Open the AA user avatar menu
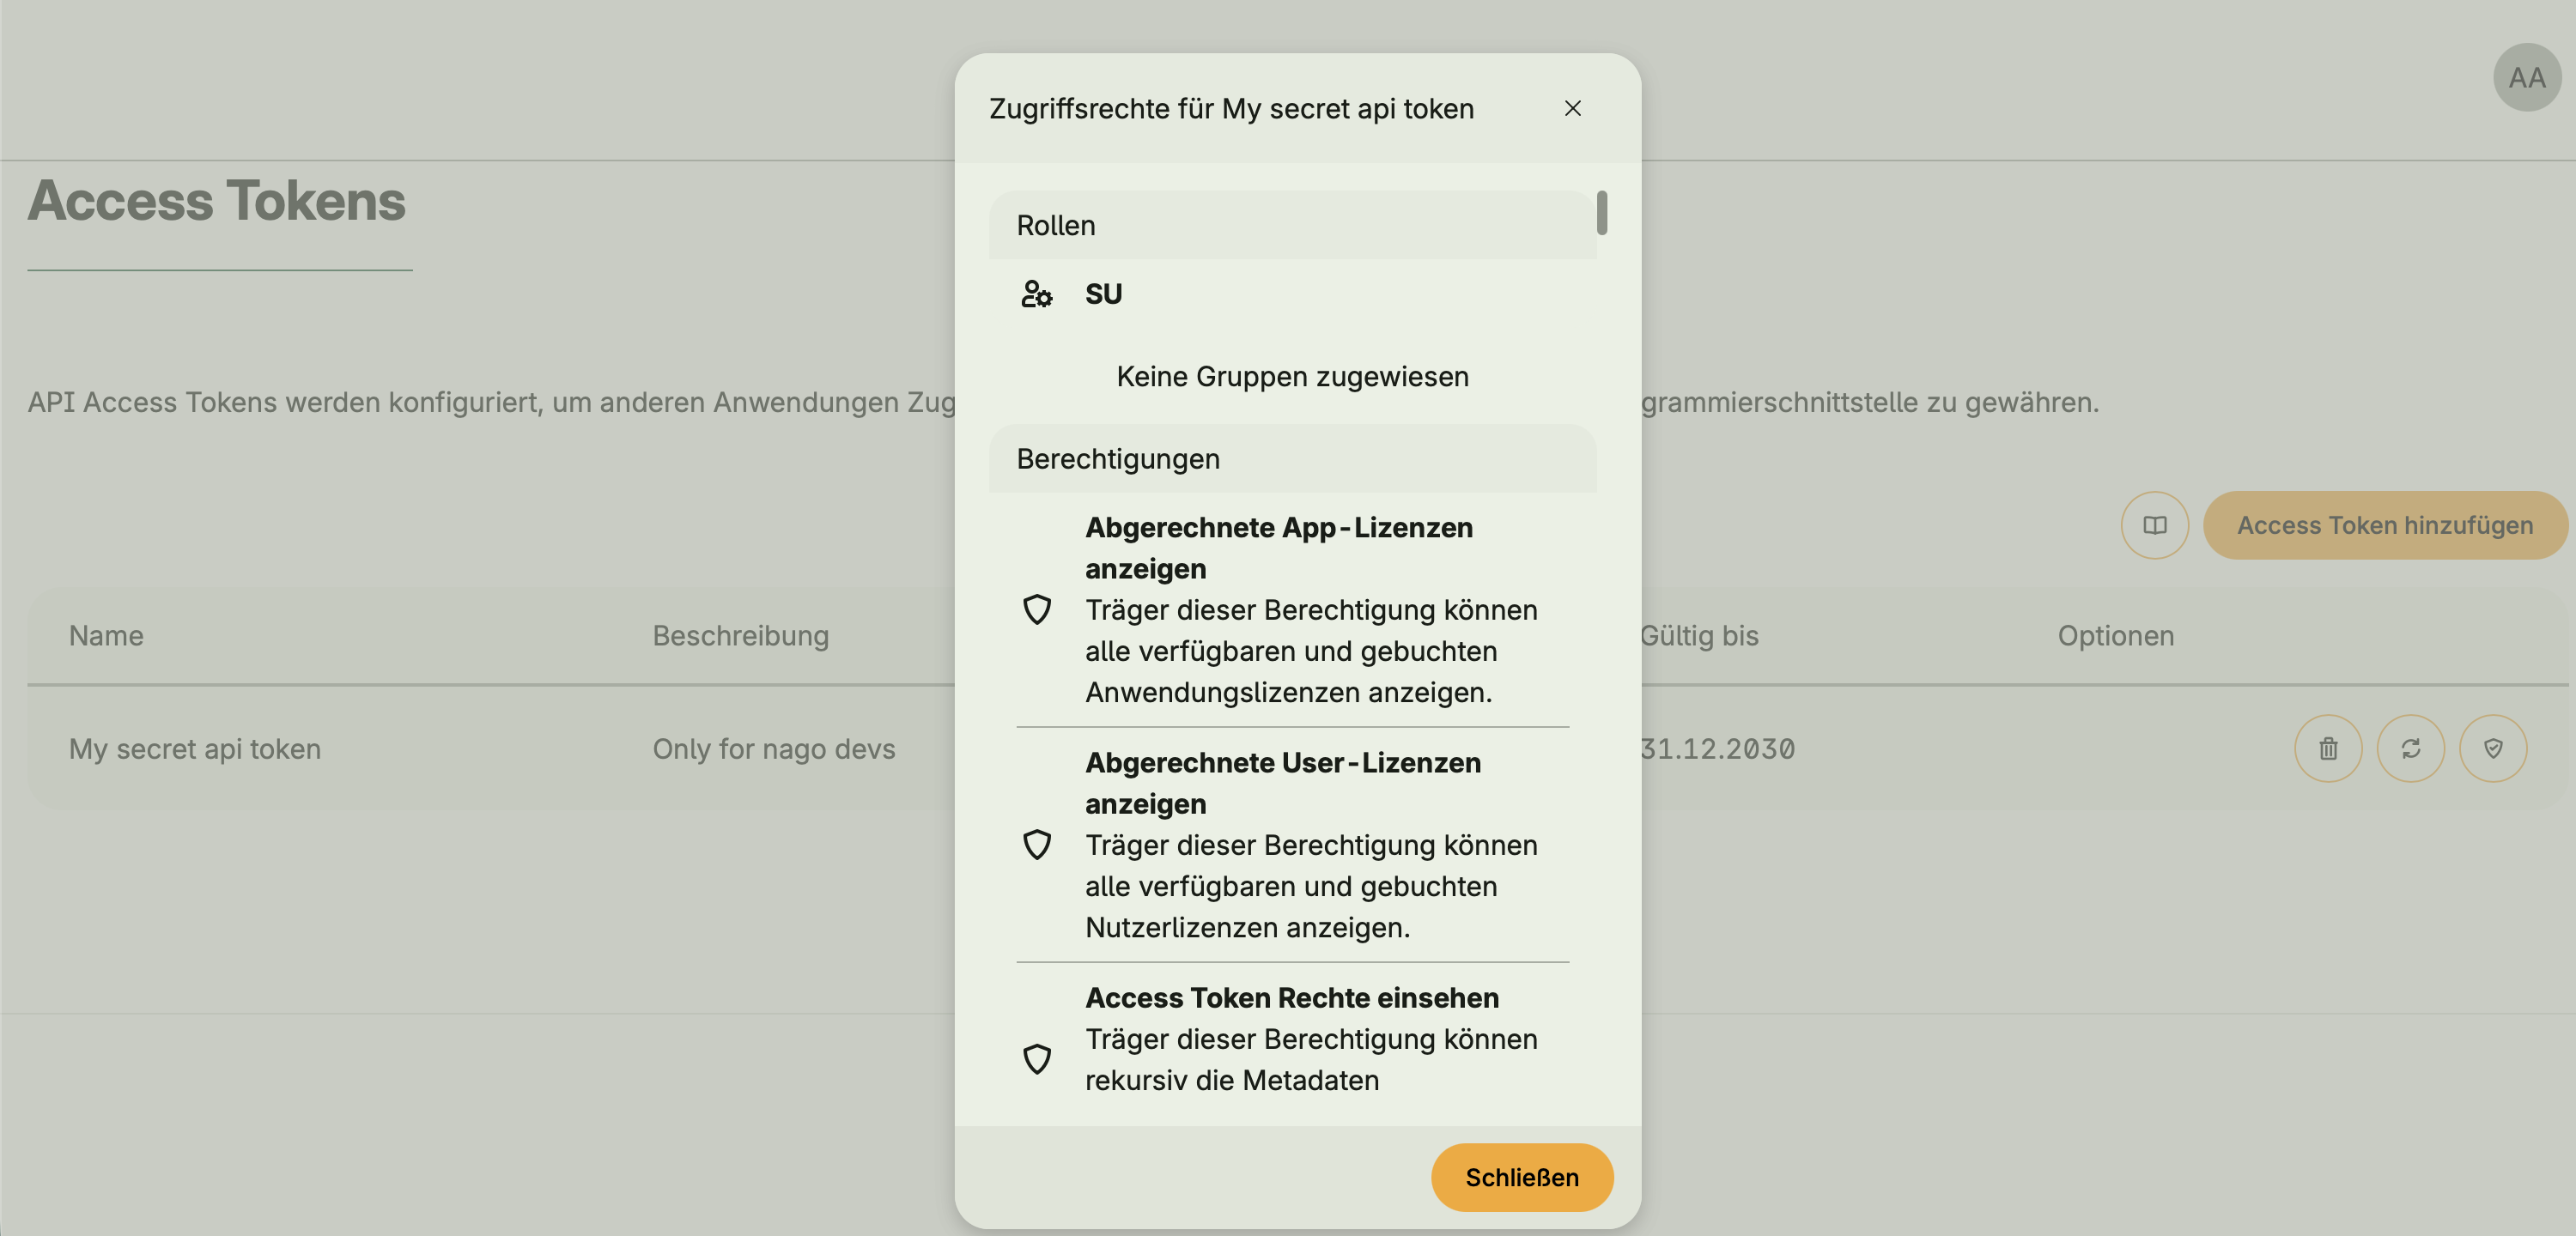This screenshot has width=2576, height=1236. pyautogui.click(x=2526, y=77)
